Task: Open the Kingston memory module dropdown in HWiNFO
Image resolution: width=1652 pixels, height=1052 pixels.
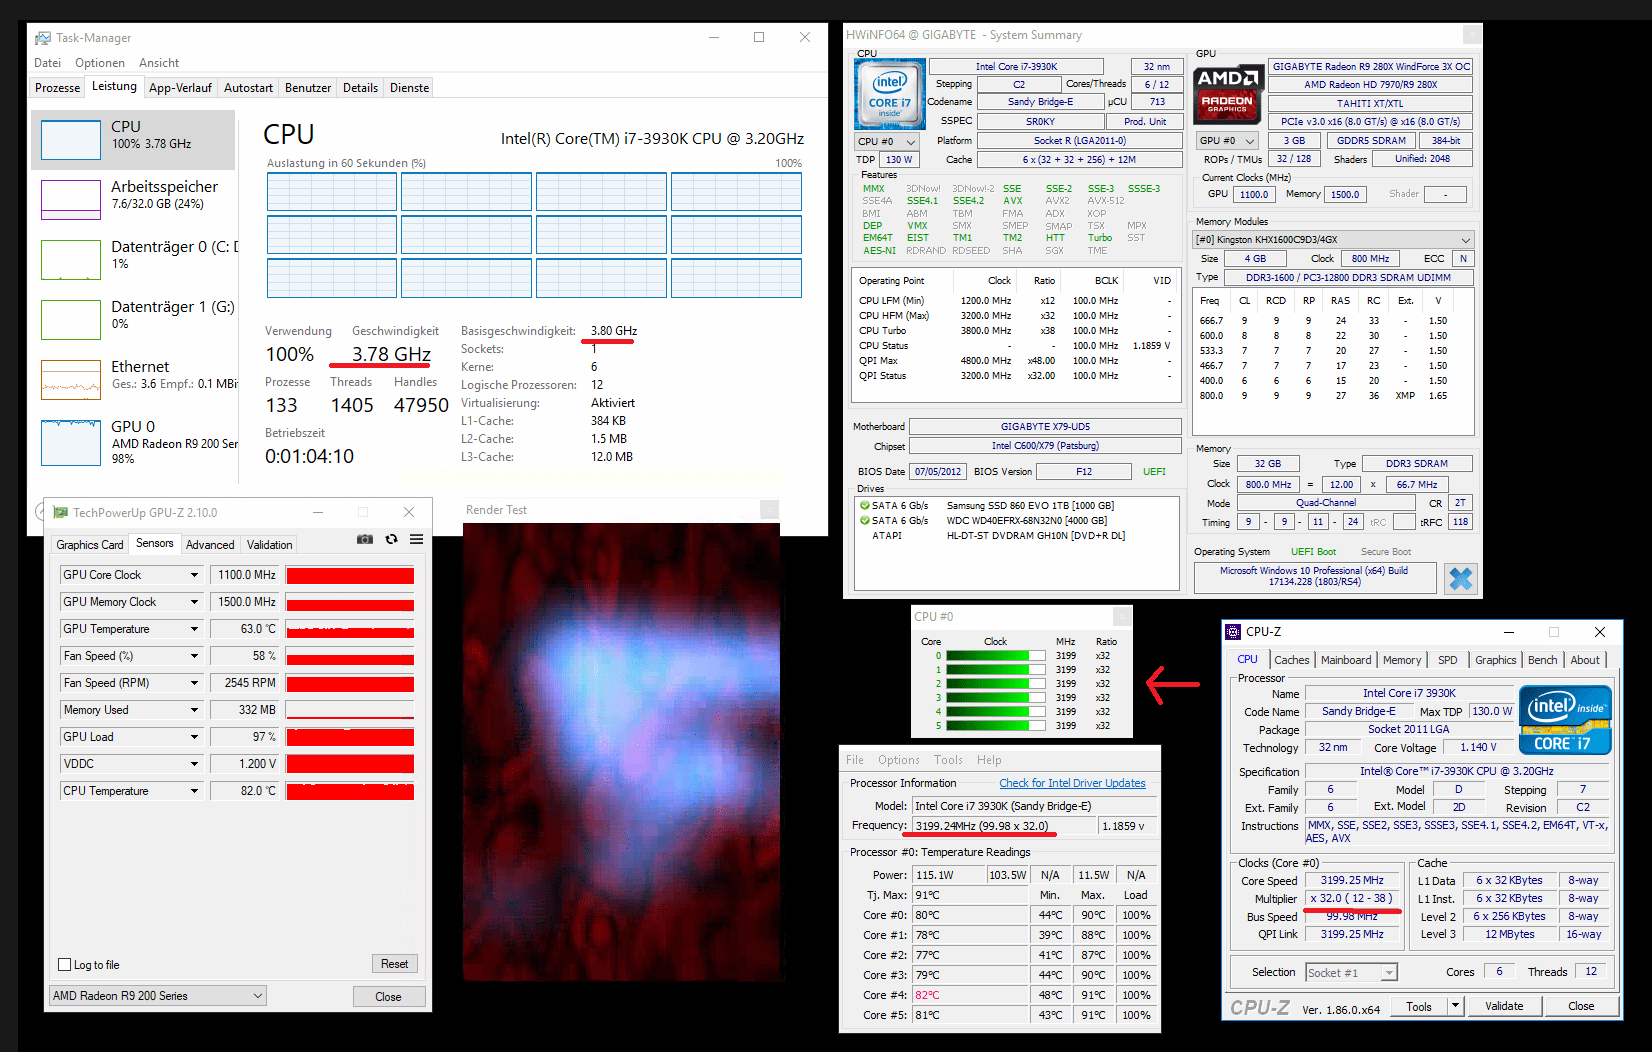Action: 1334,240
